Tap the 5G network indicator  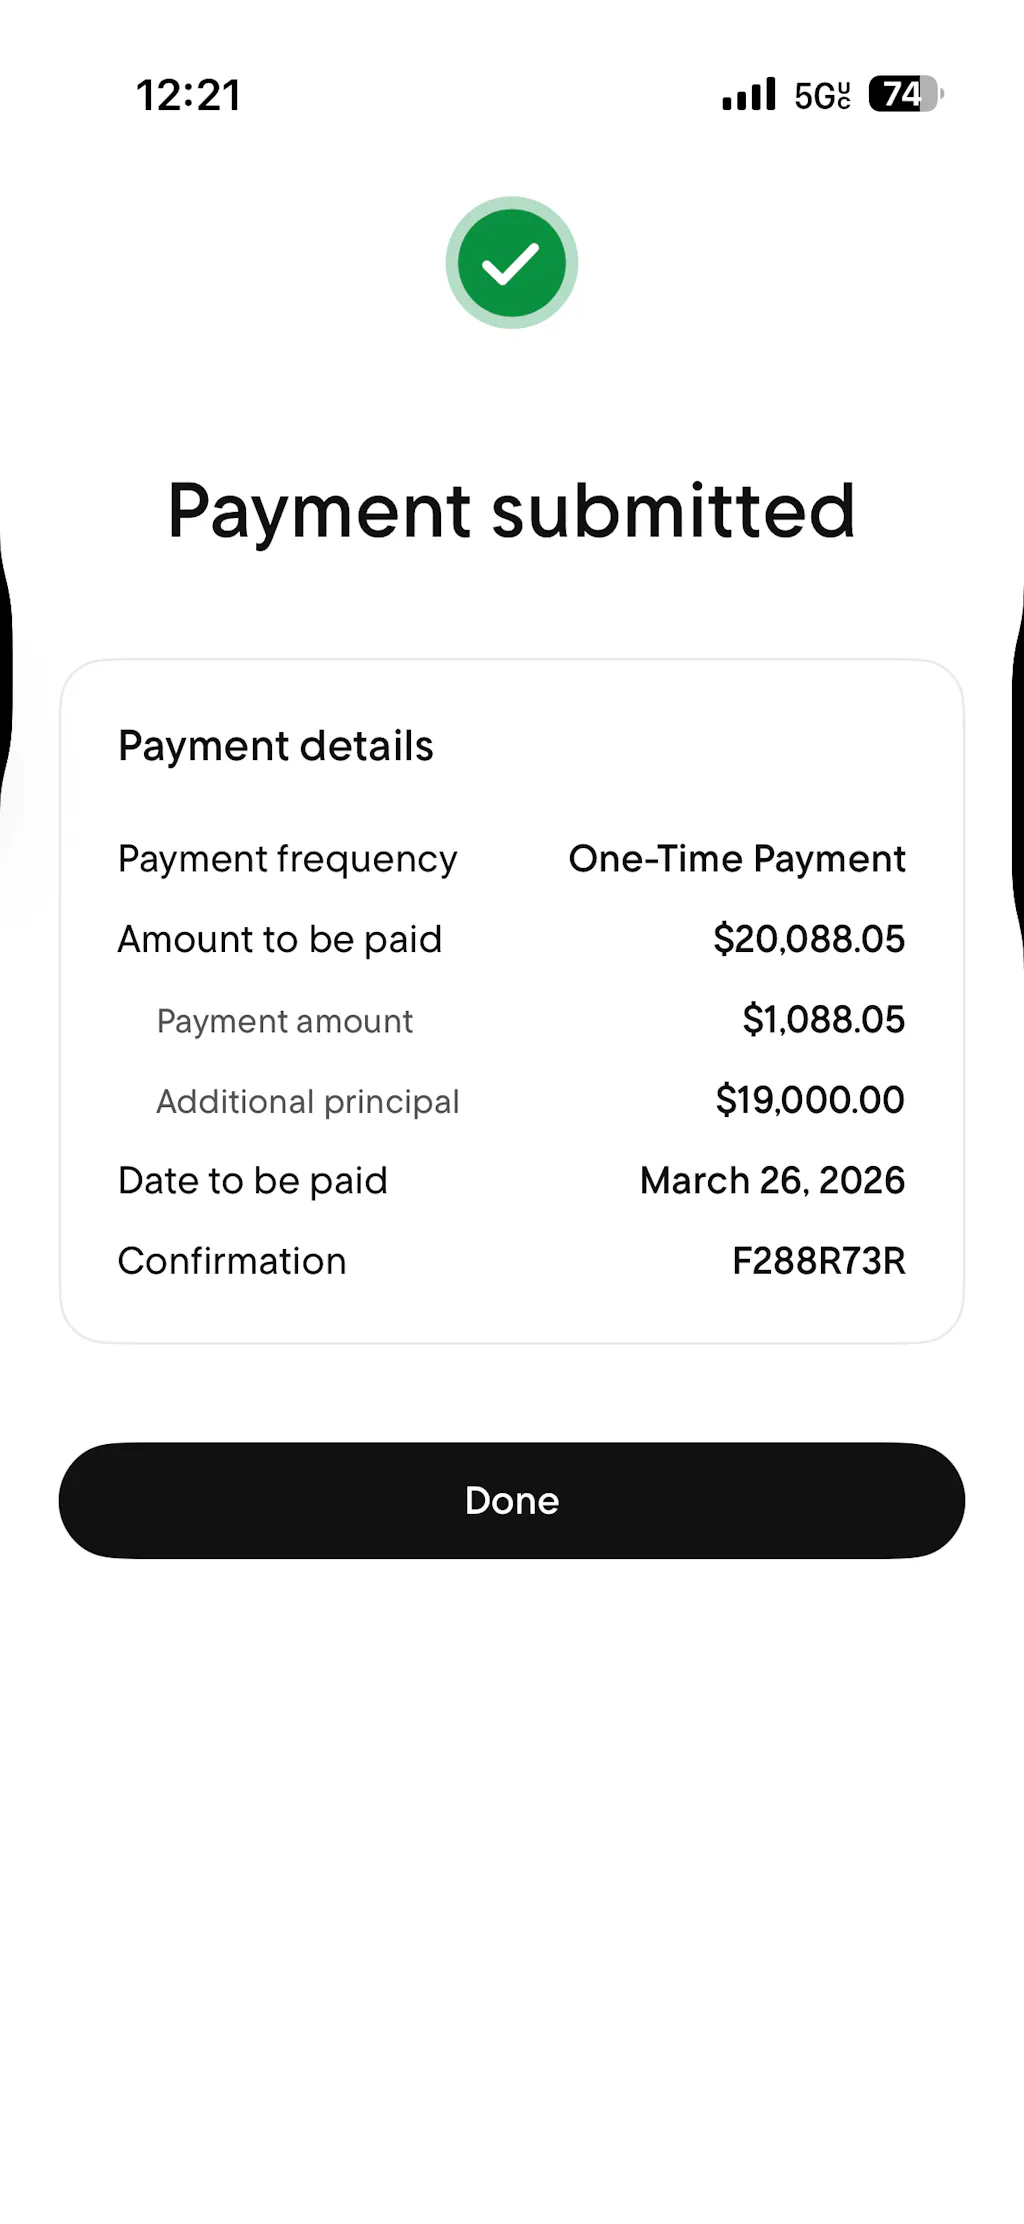pyautogui.click(x=822, y=95)
